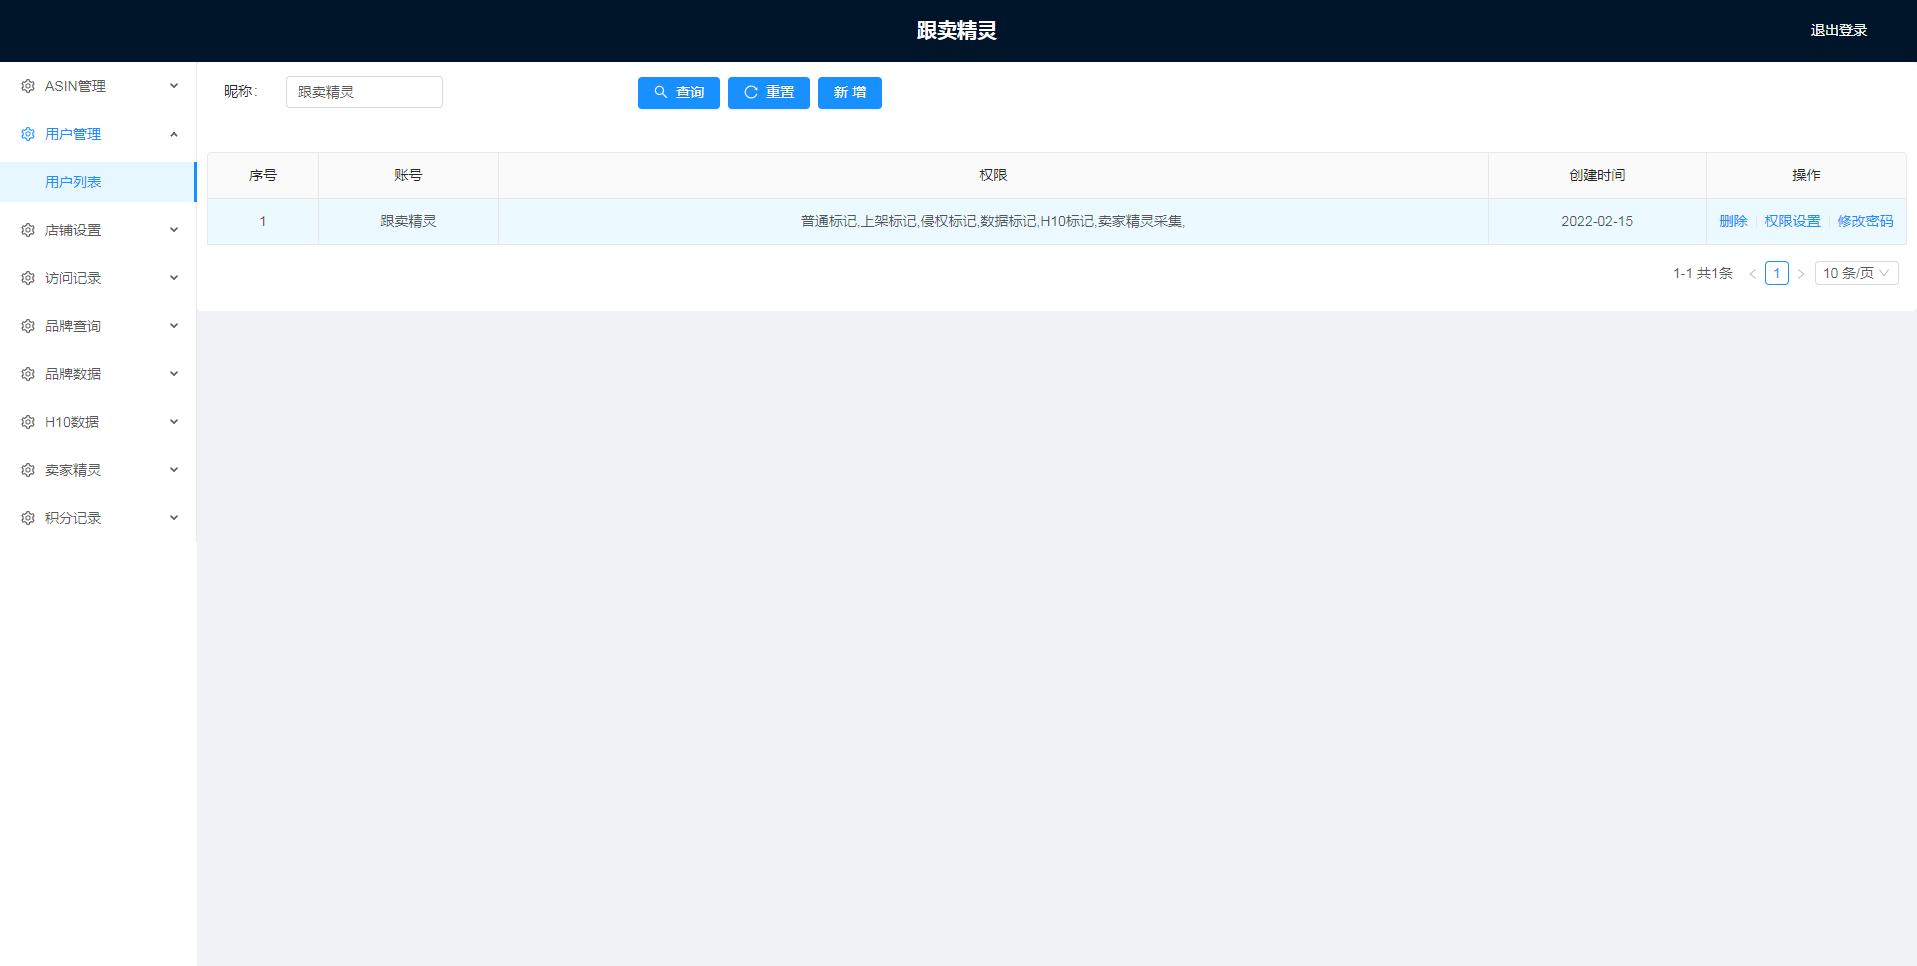Expand the 卖家精灵 sidebar chevron
The image size is (1917, 966).
point(174,470)
